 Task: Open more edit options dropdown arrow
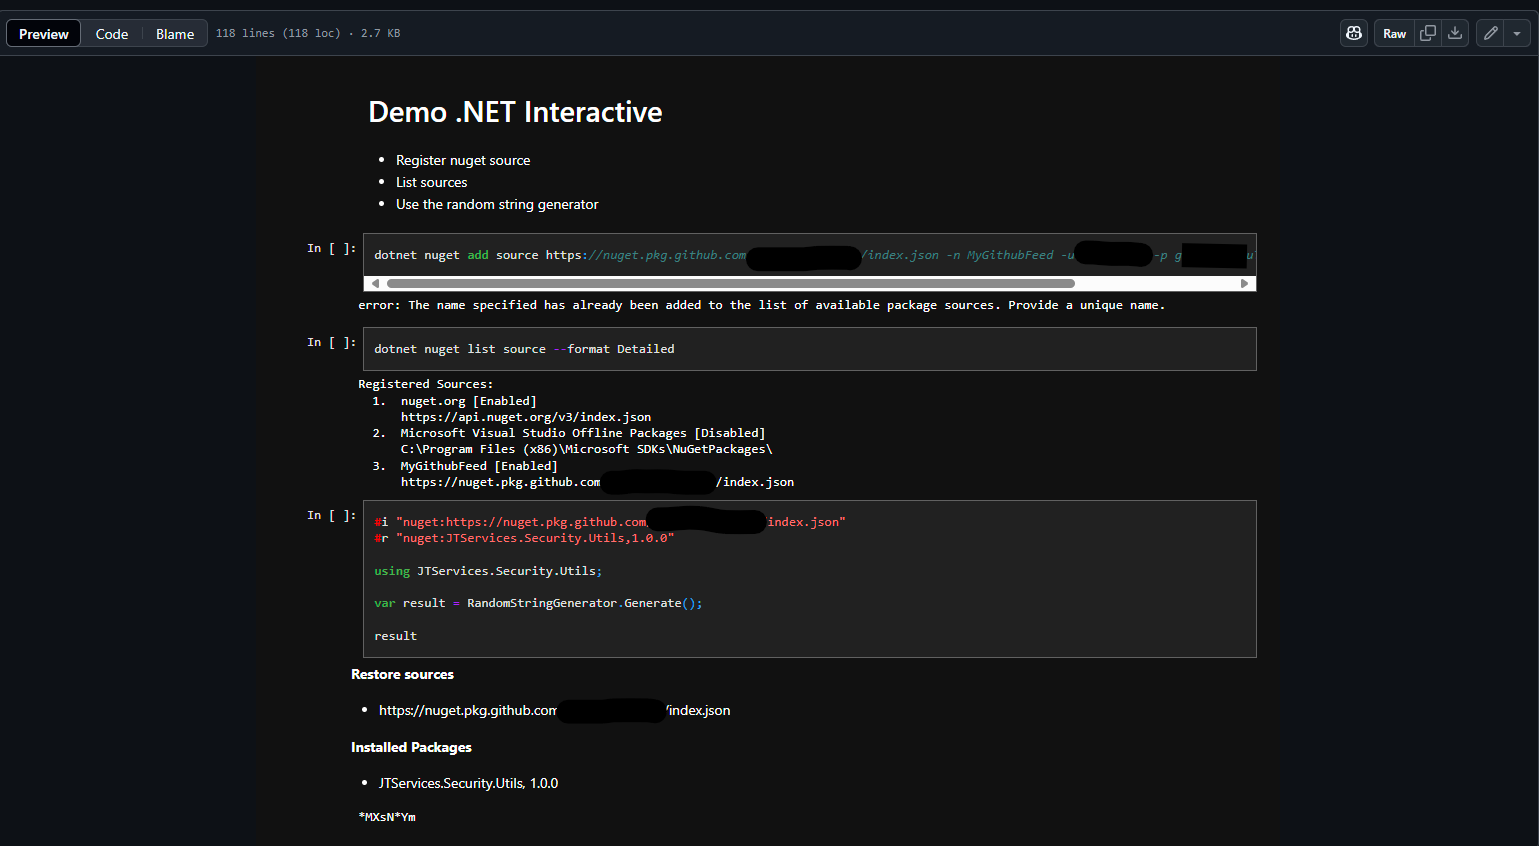(1517, 33)
